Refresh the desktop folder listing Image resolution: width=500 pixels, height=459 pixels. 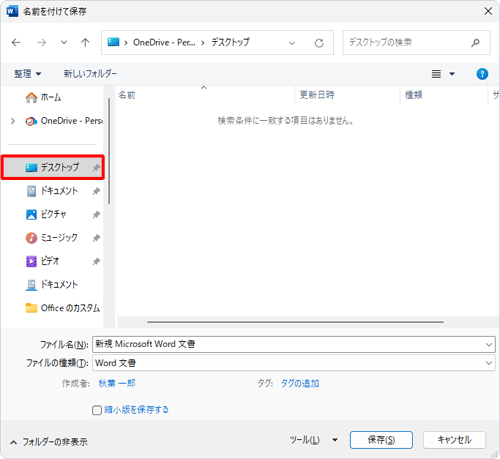click(x=319, y=43)
